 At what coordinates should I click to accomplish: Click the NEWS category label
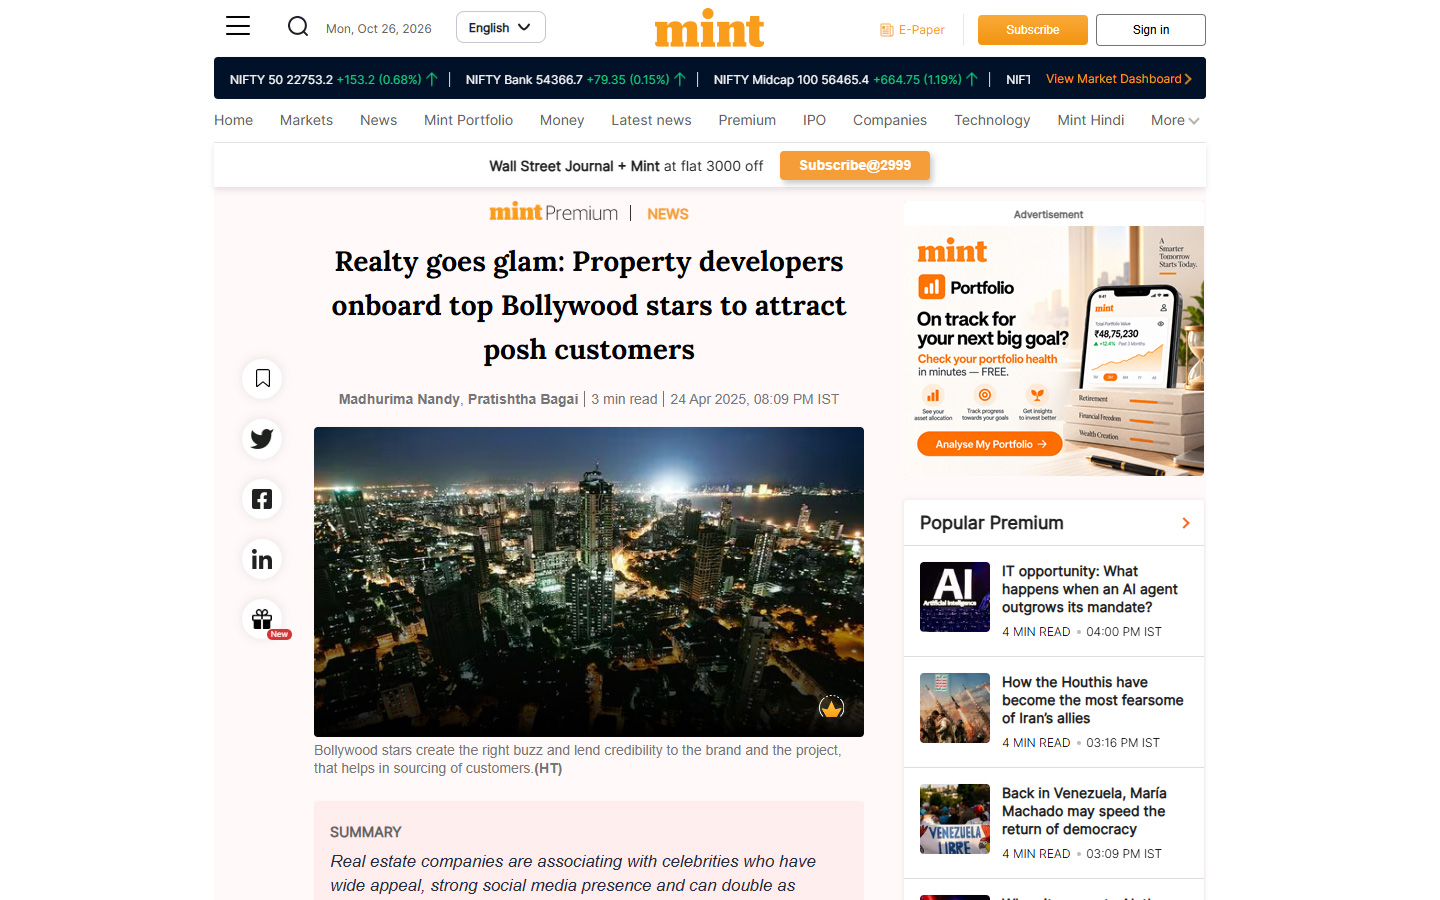[x=668, y=214]
